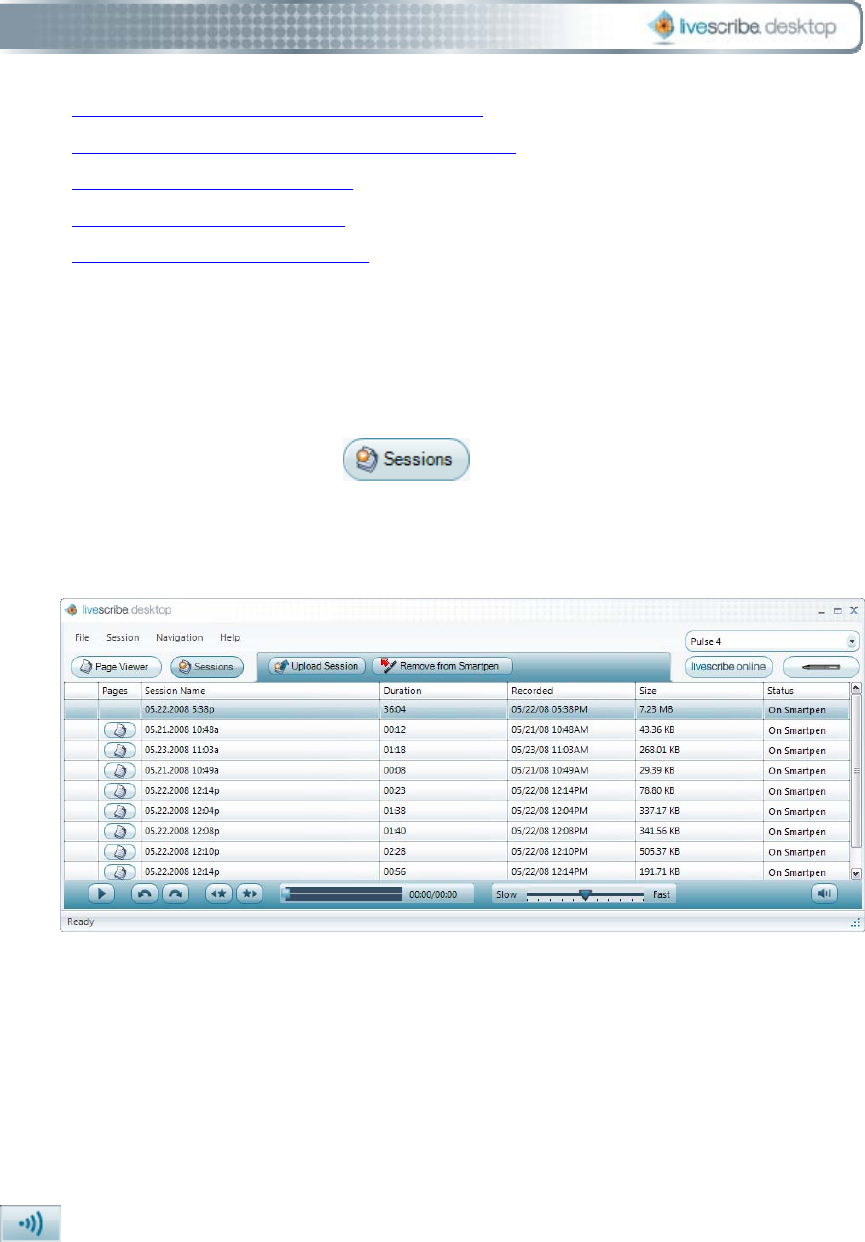The height and width of the screenshot is (1242, 865).
Task: Sort by the Status column header
Action: [806, 690]
